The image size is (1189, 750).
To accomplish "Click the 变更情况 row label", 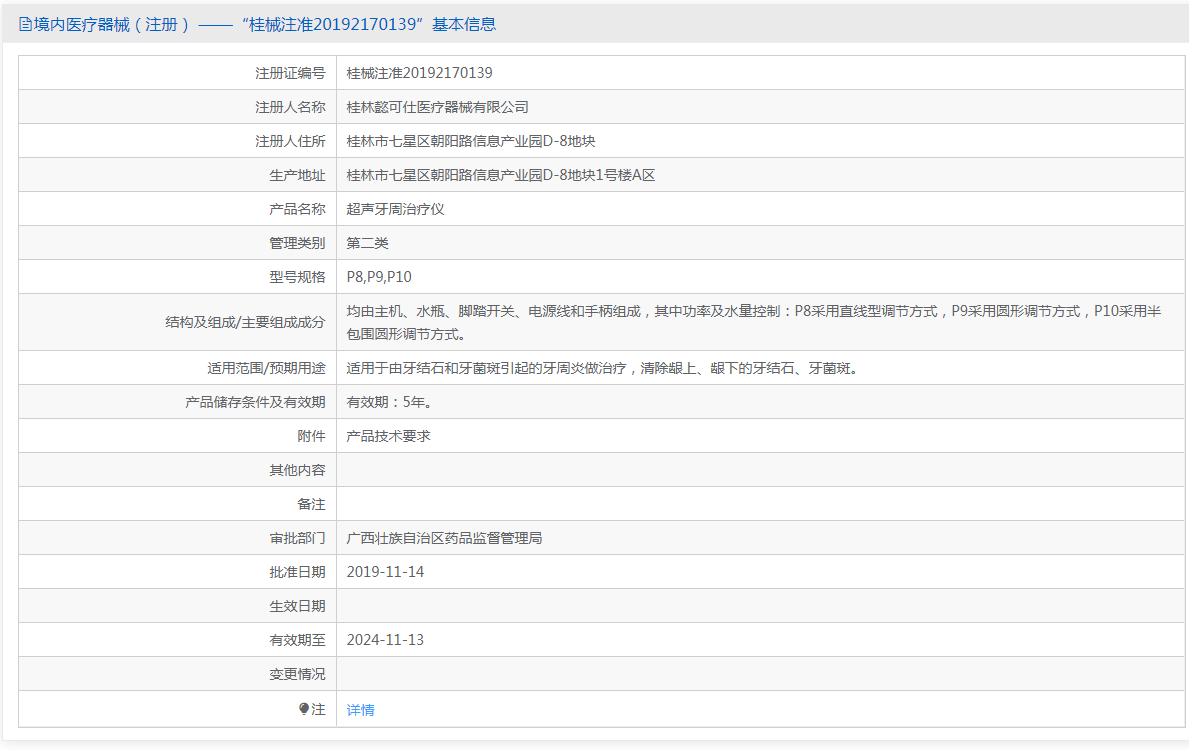I will coord(297,674).
